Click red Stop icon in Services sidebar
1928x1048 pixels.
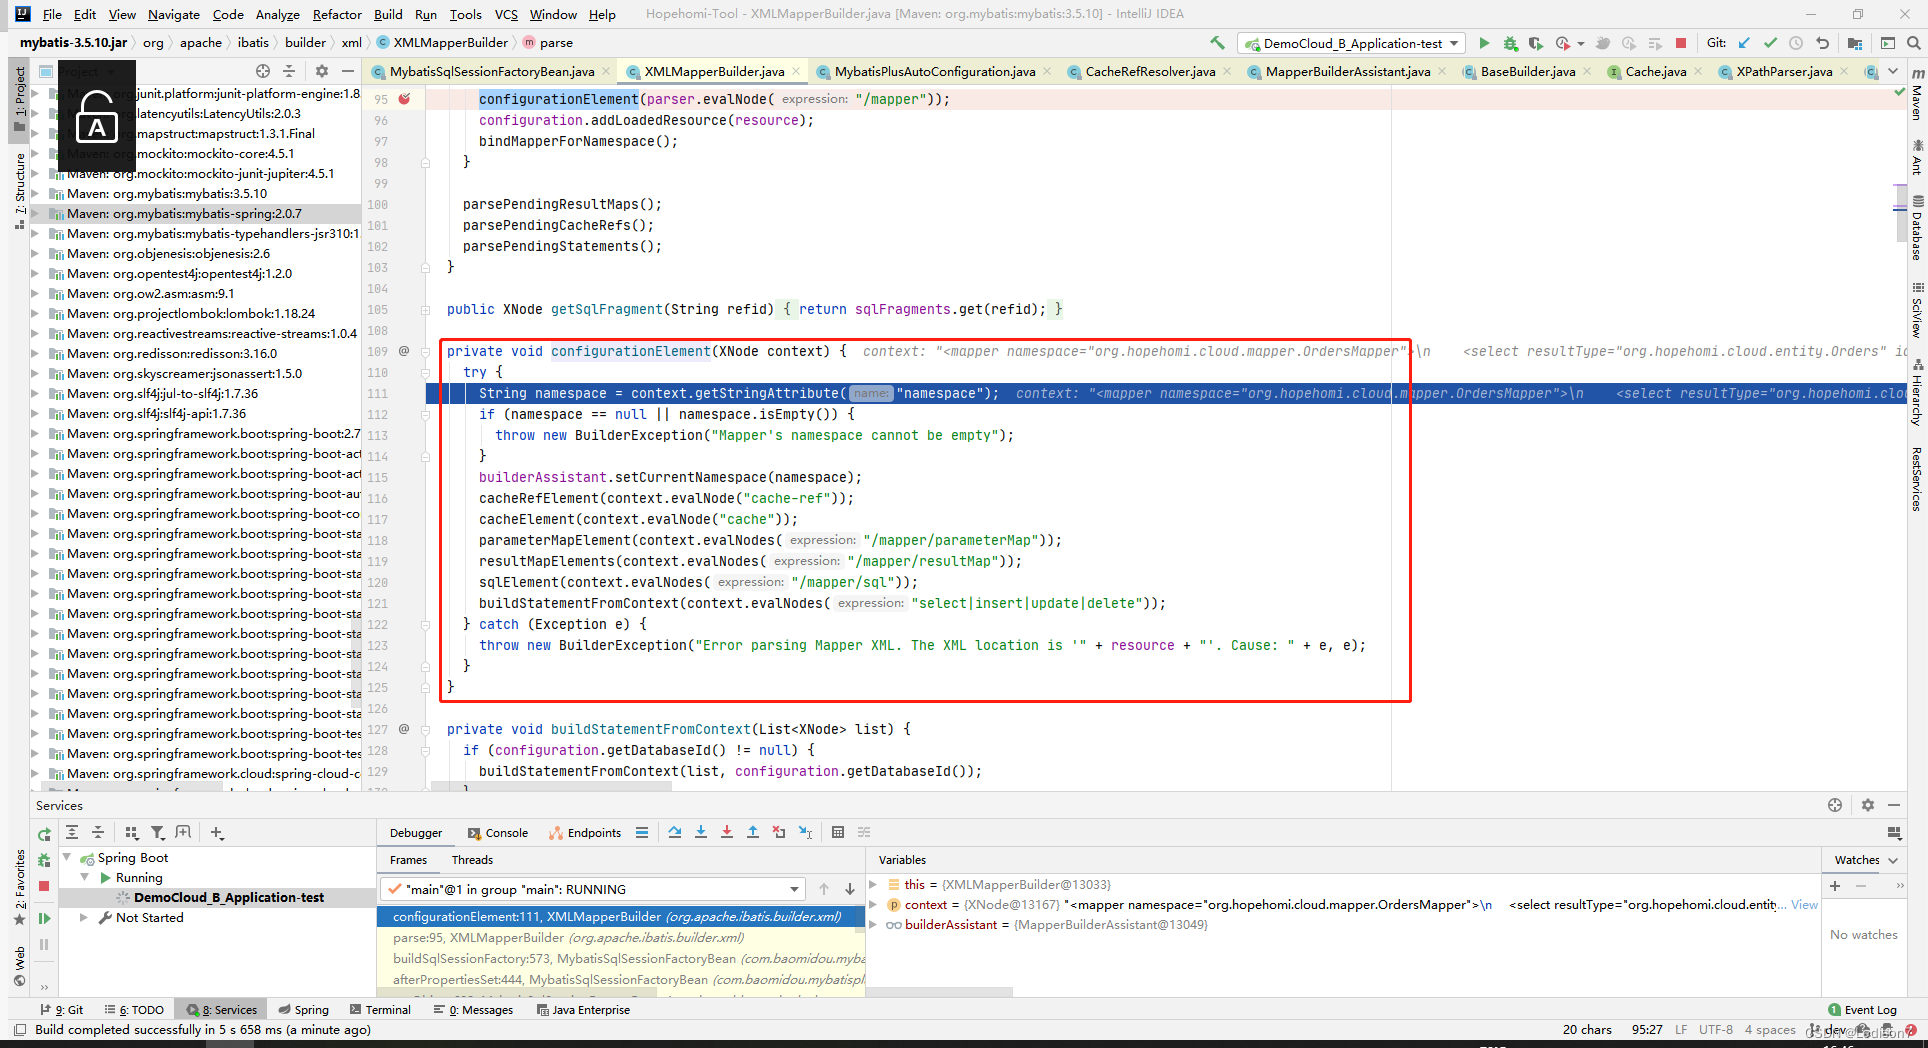[44, 886]
